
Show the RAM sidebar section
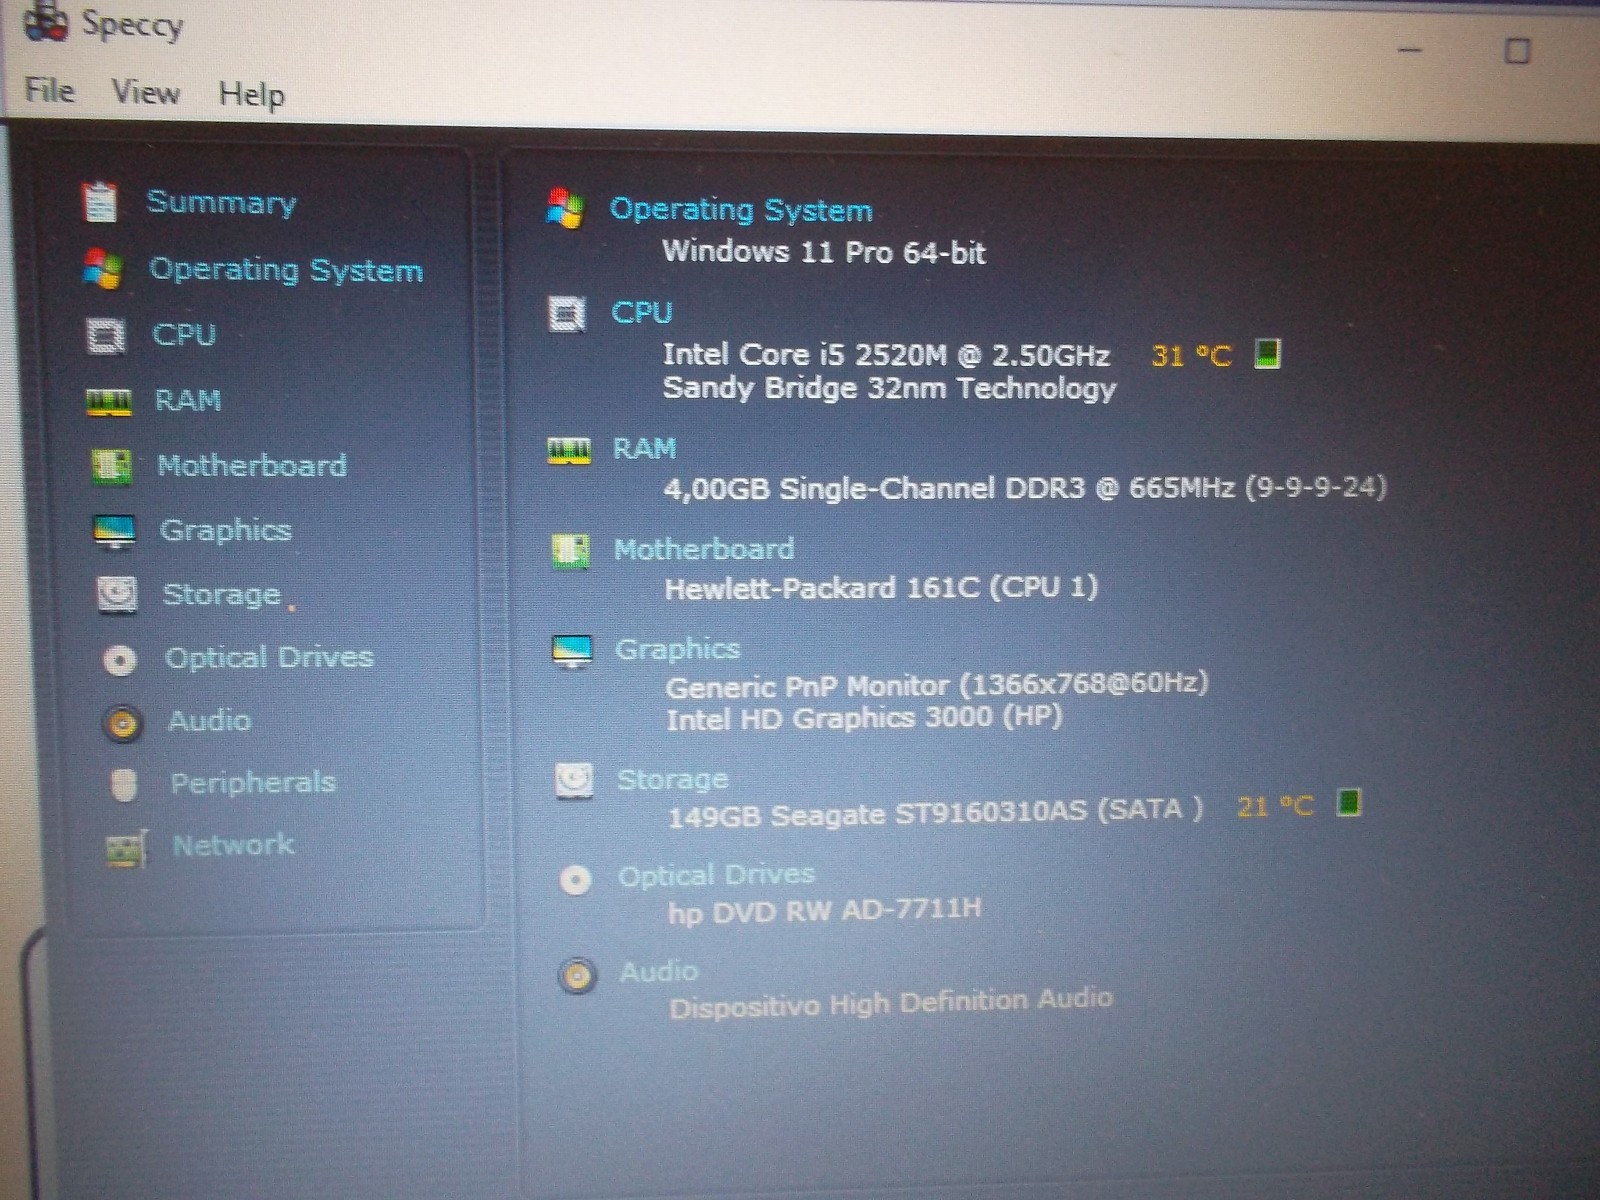(x=188, y=400)
